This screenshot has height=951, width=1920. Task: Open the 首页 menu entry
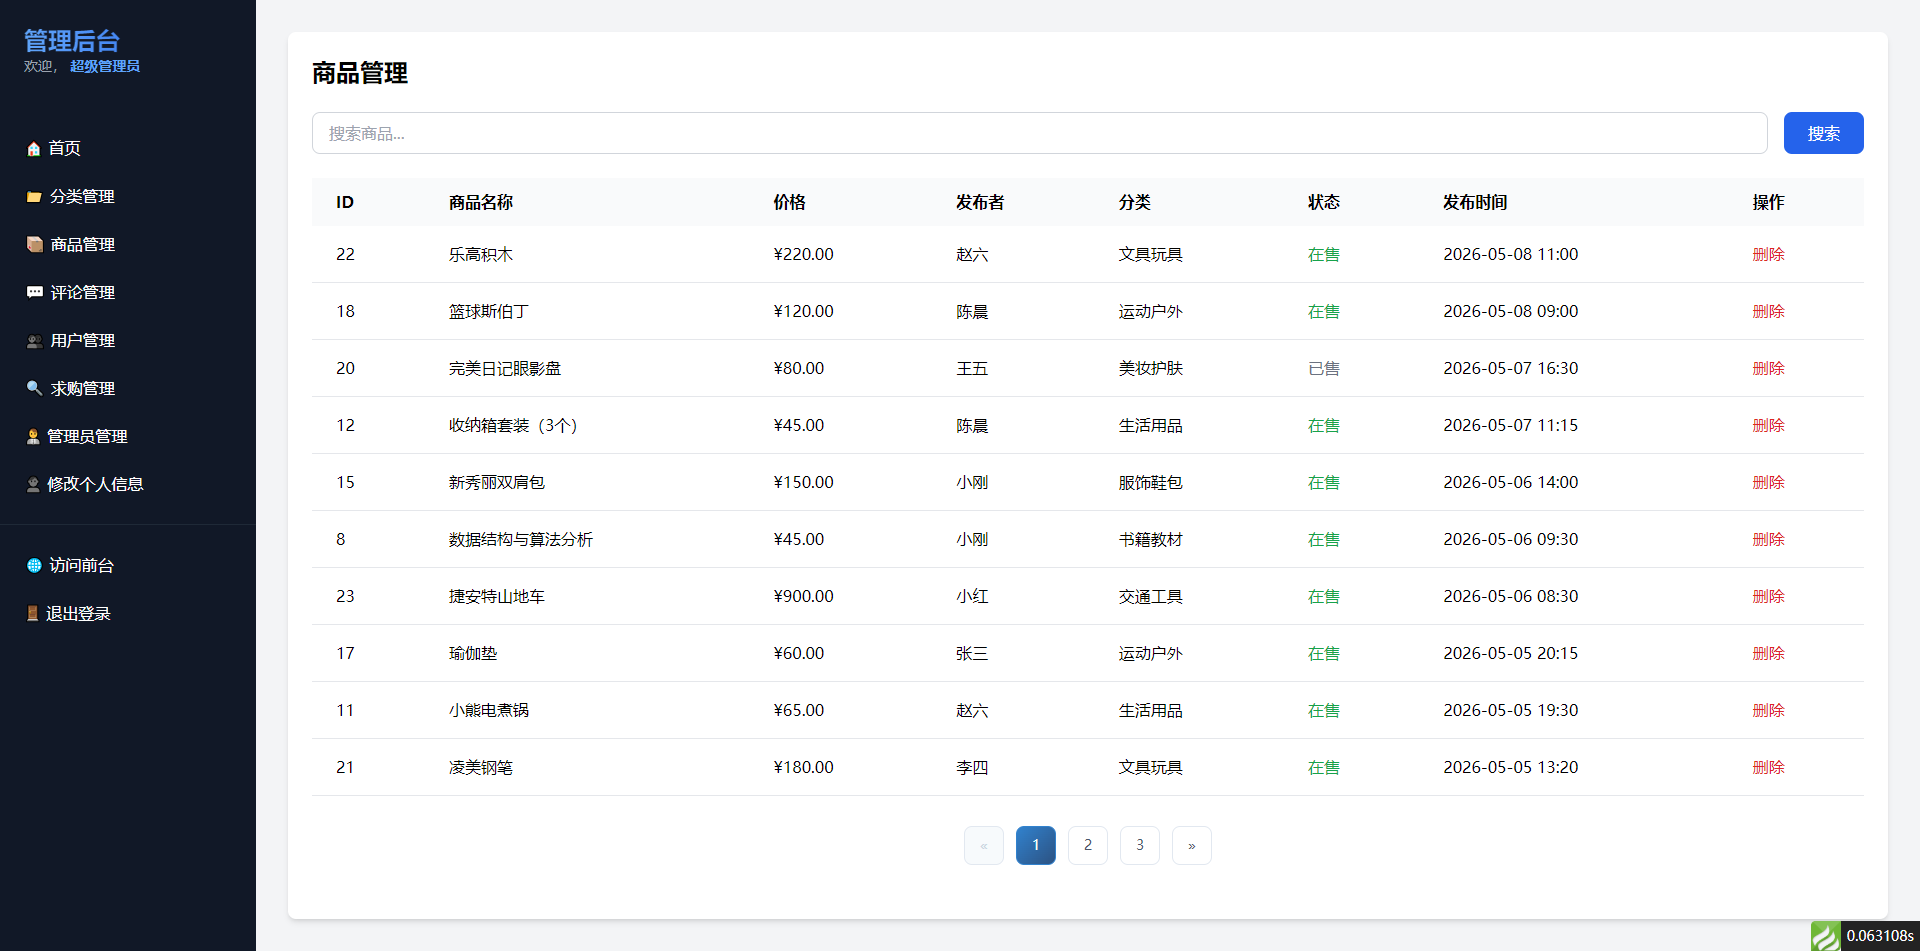64,148
